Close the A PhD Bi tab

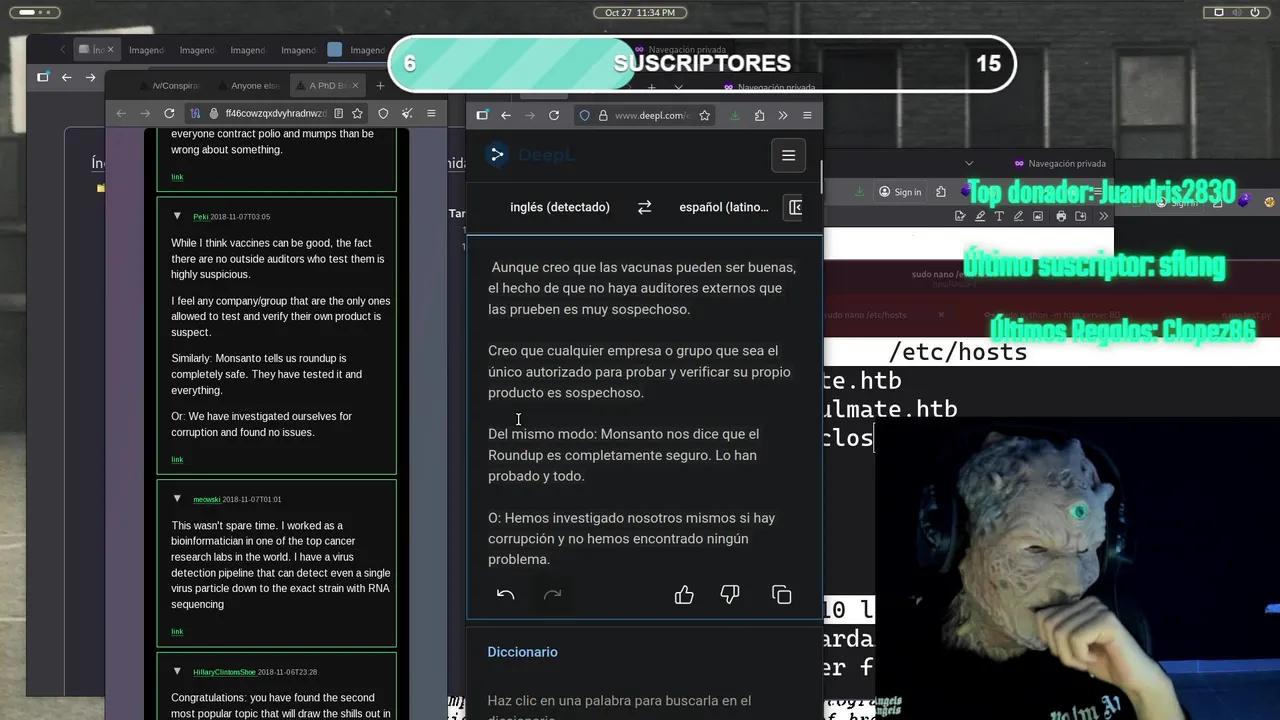pos(356,86)
